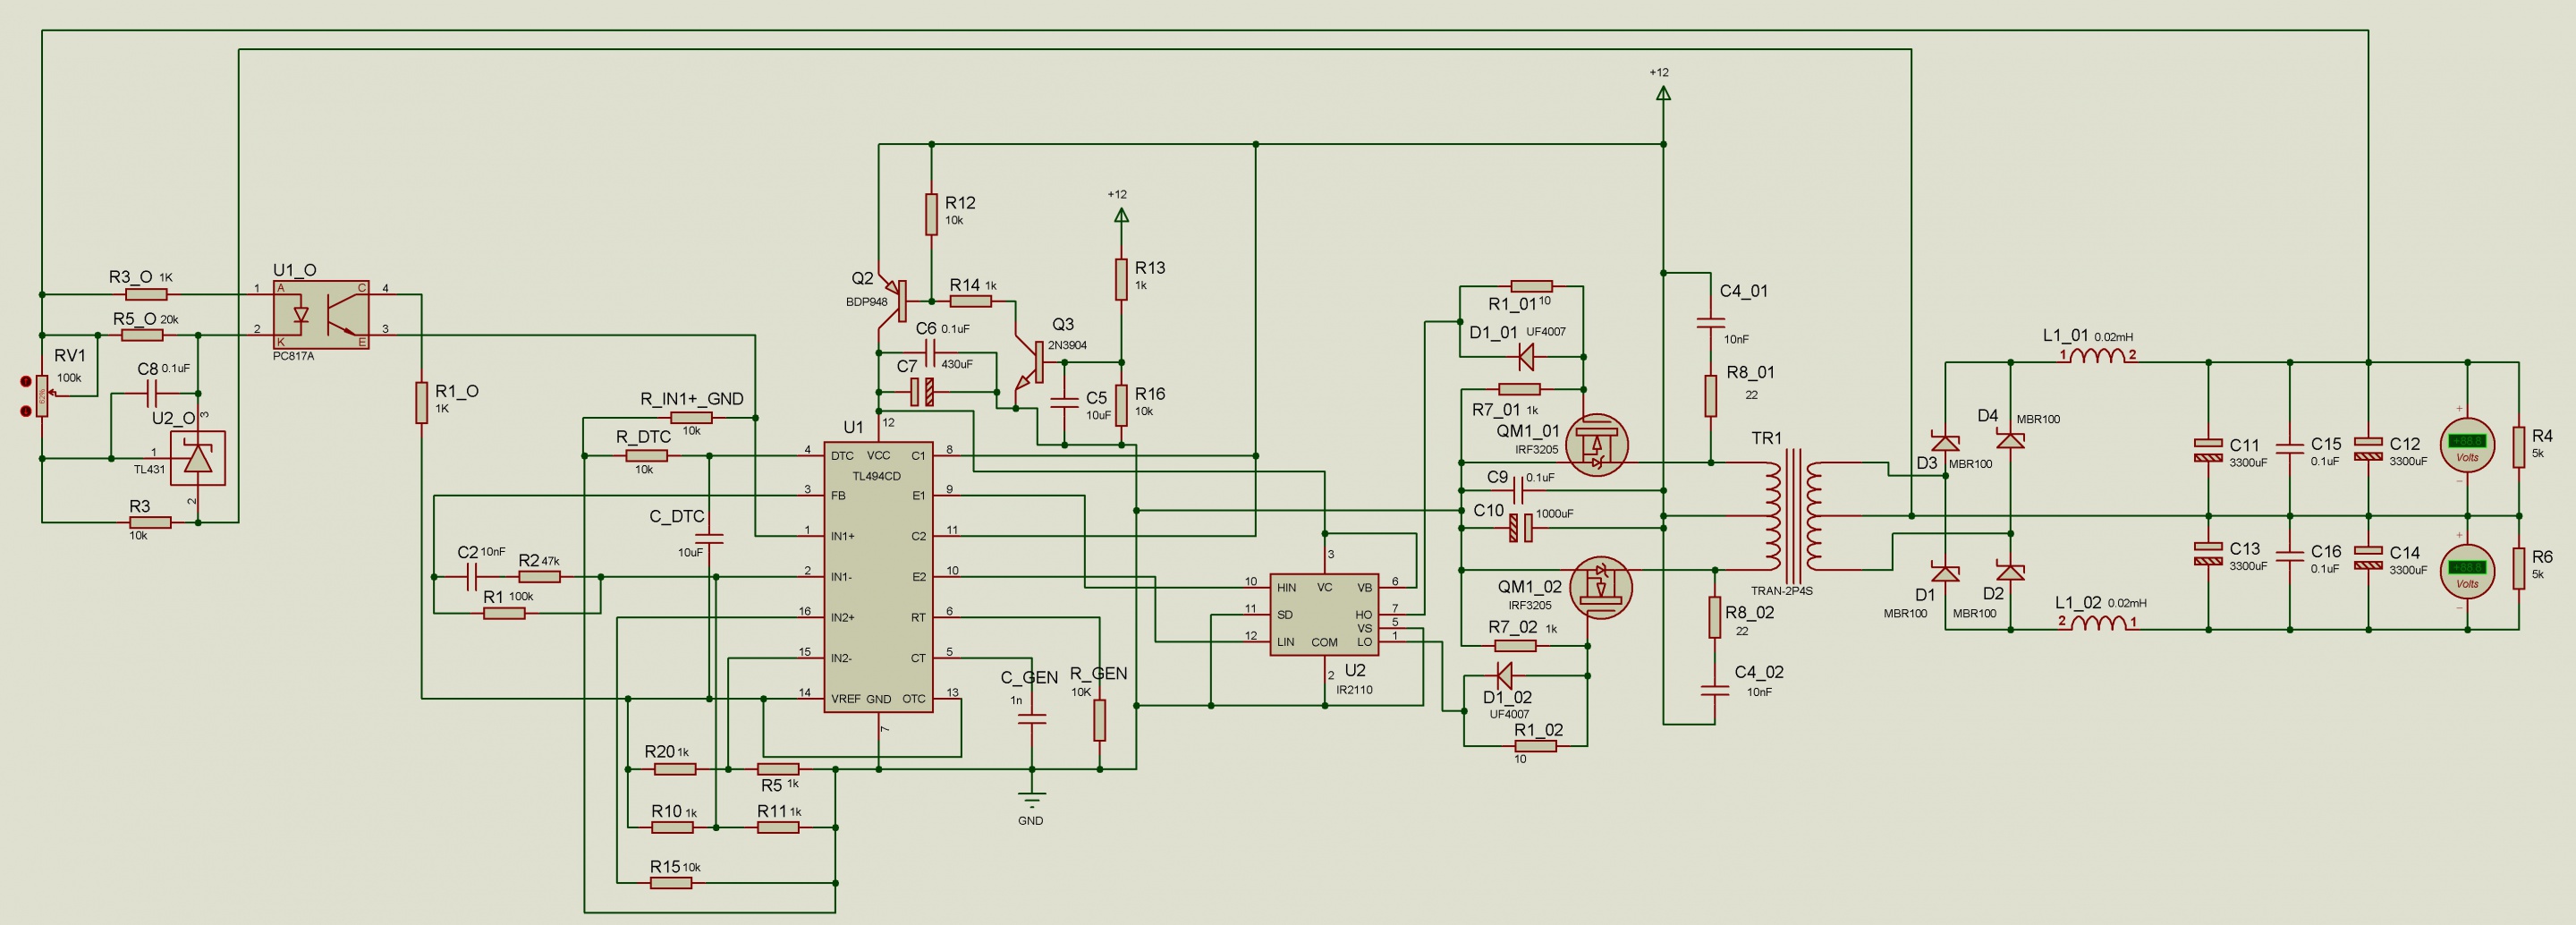Viewport: 2576px width, 925px height.
Task: Select the D4 MBR100 diode symbol
Action: click(2010, 440)
